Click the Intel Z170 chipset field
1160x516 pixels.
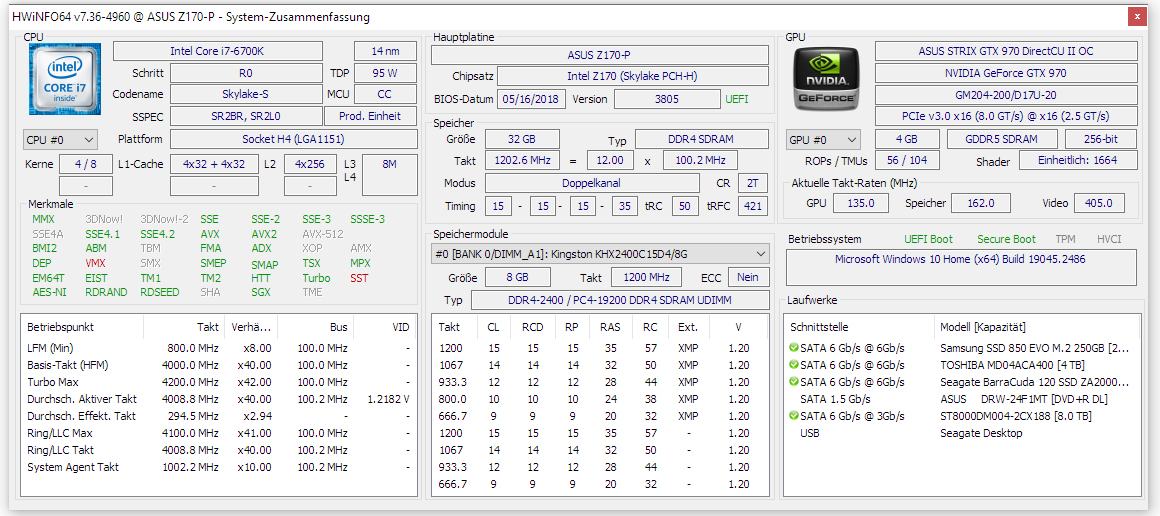(633, 76)
